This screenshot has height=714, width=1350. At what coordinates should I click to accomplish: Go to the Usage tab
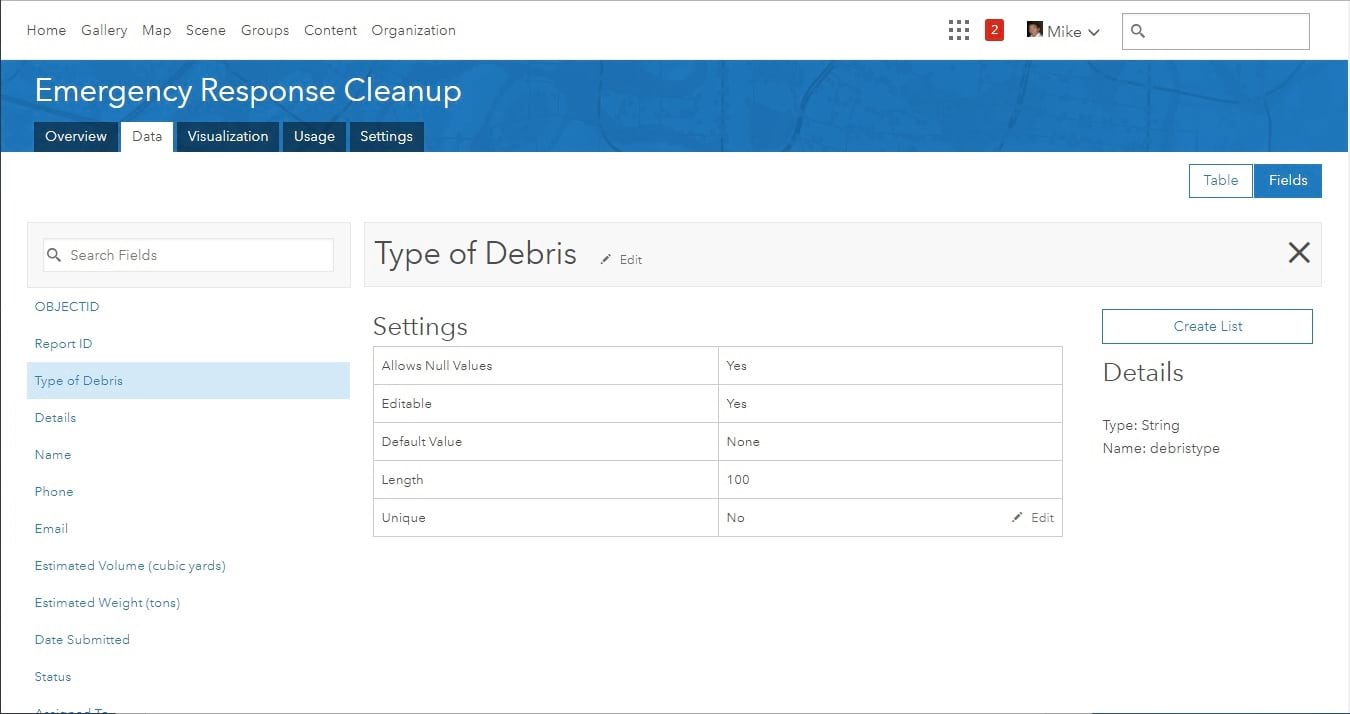tap(314, 137)
